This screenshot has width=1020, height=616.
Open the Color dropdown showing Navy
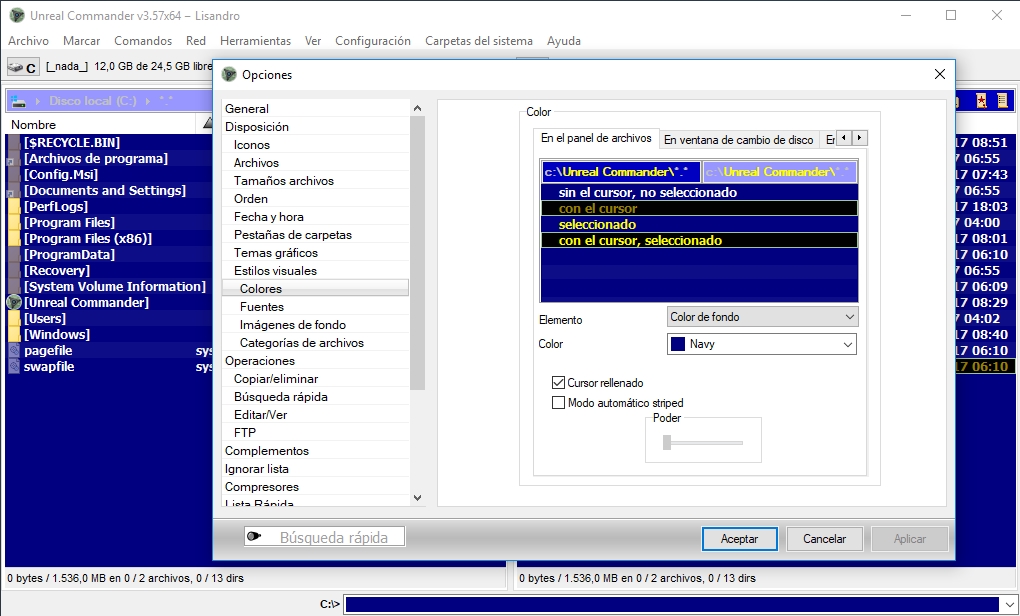pyautogui.click(x=762, y=344)
